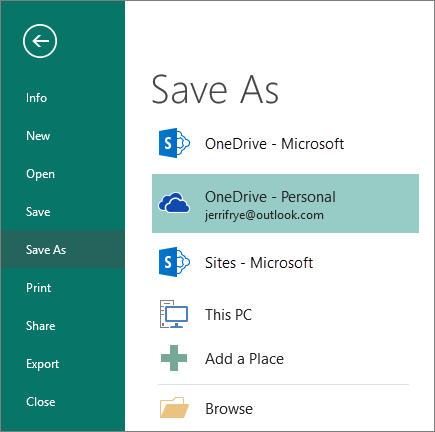Image resolution: width=435 pixels, height=432 pixels.
Task: Click jerrifrye@outlook.com account text
Action: [264, 215]
